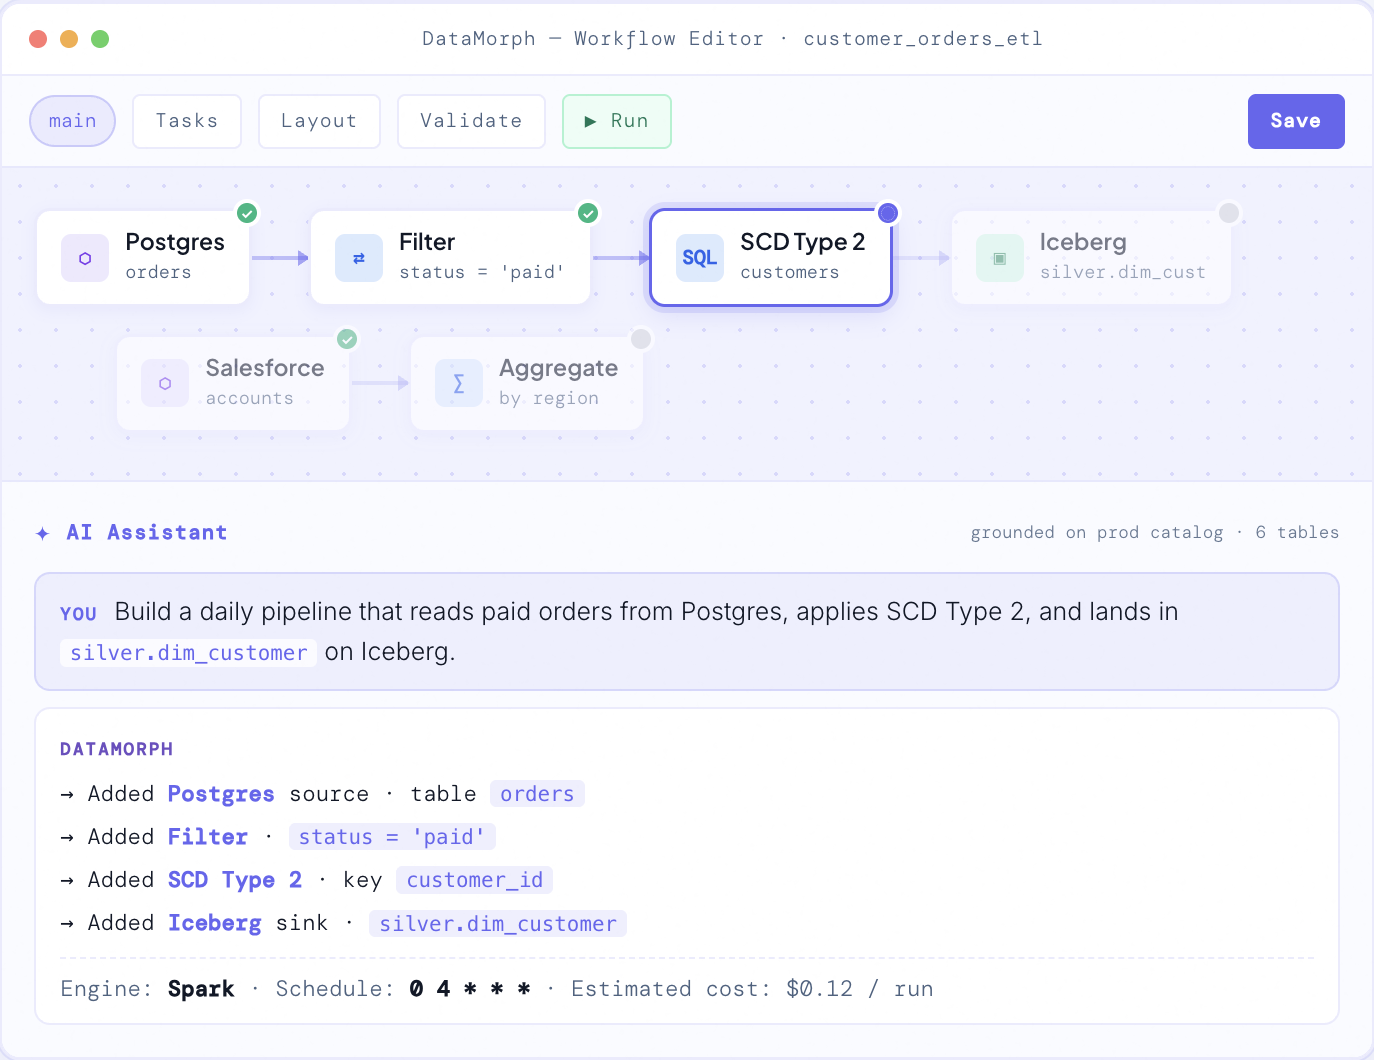
Task: Click the Validate button
Action: point(471,121)
